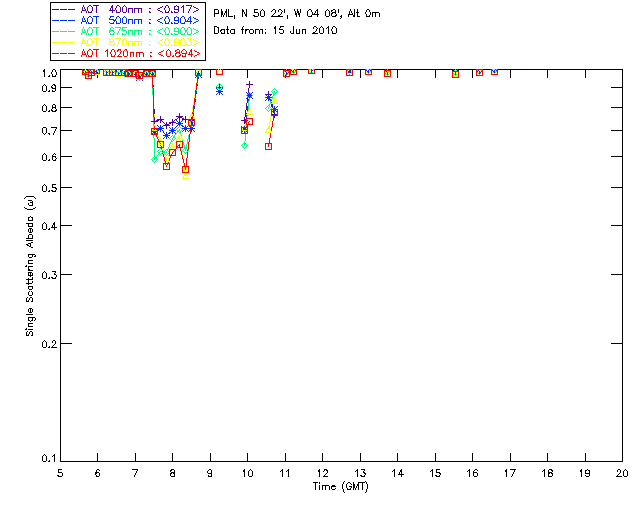Click the green diamond marker near 7.5 GMT

[x=154, y=159]
